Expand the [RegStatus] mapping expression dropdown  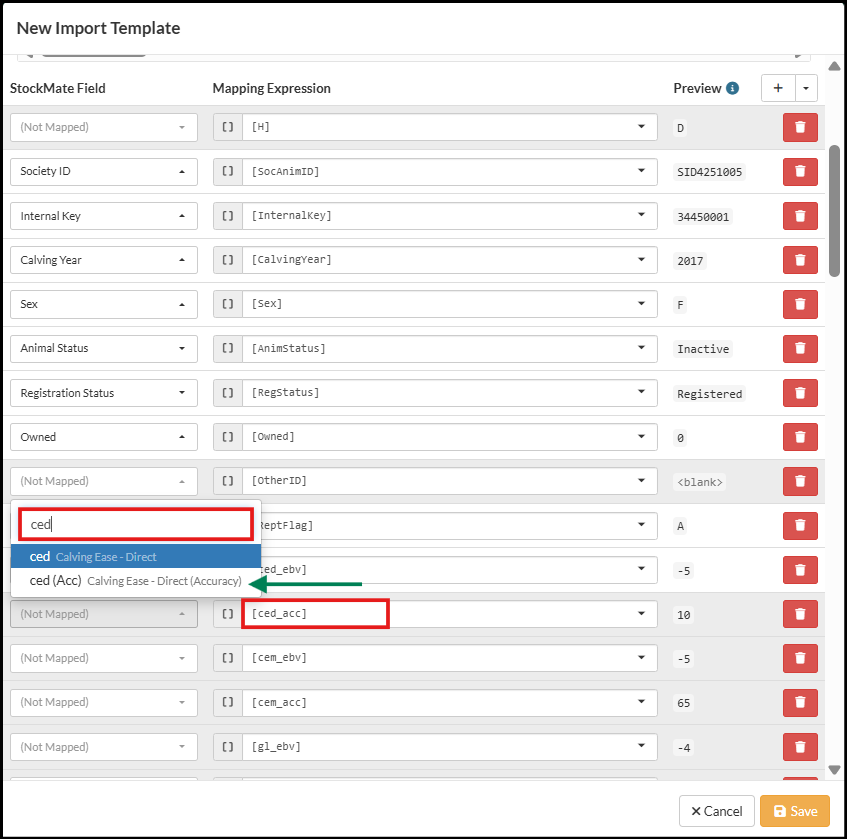point(640,393)
